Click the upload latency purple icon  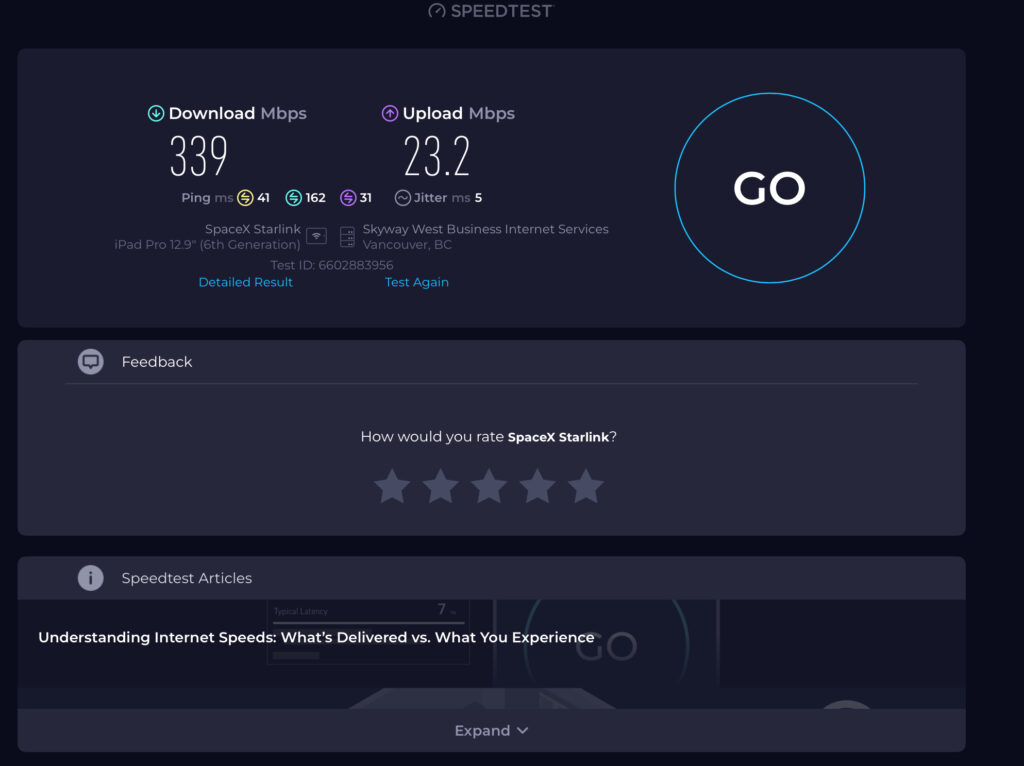click(x=348, y=197)
